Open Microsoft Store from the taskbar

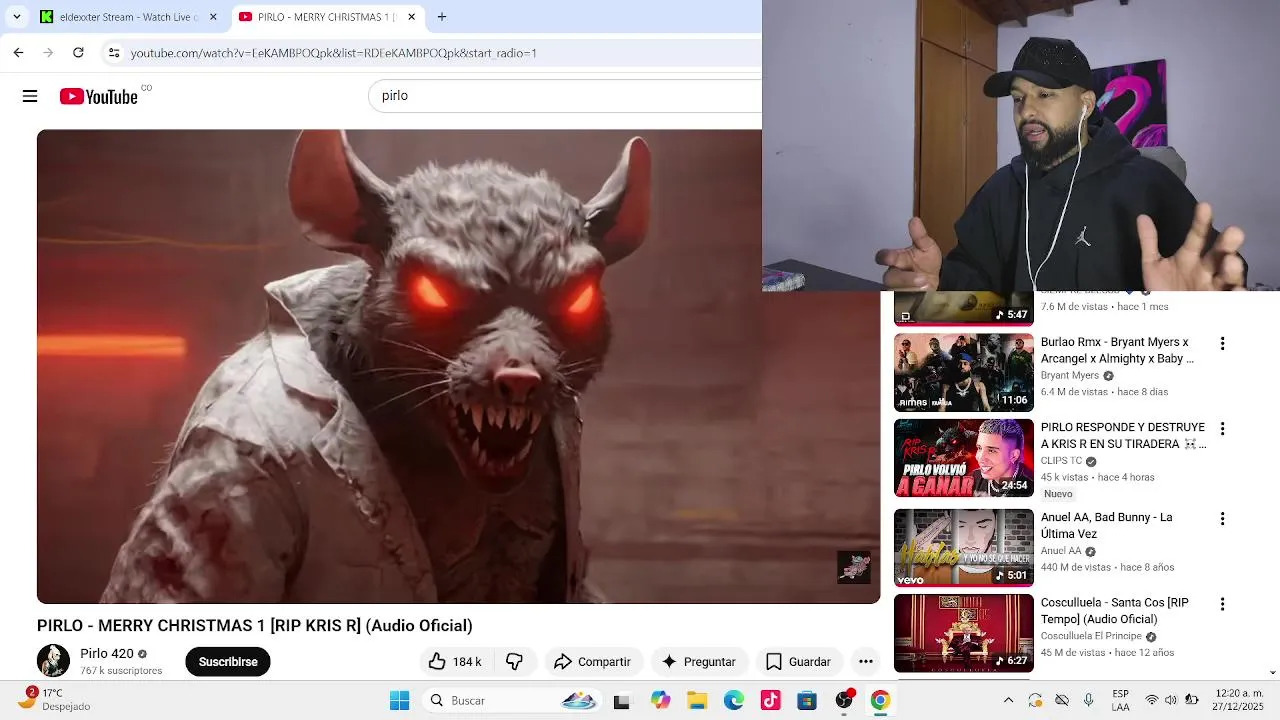point(807,700)
